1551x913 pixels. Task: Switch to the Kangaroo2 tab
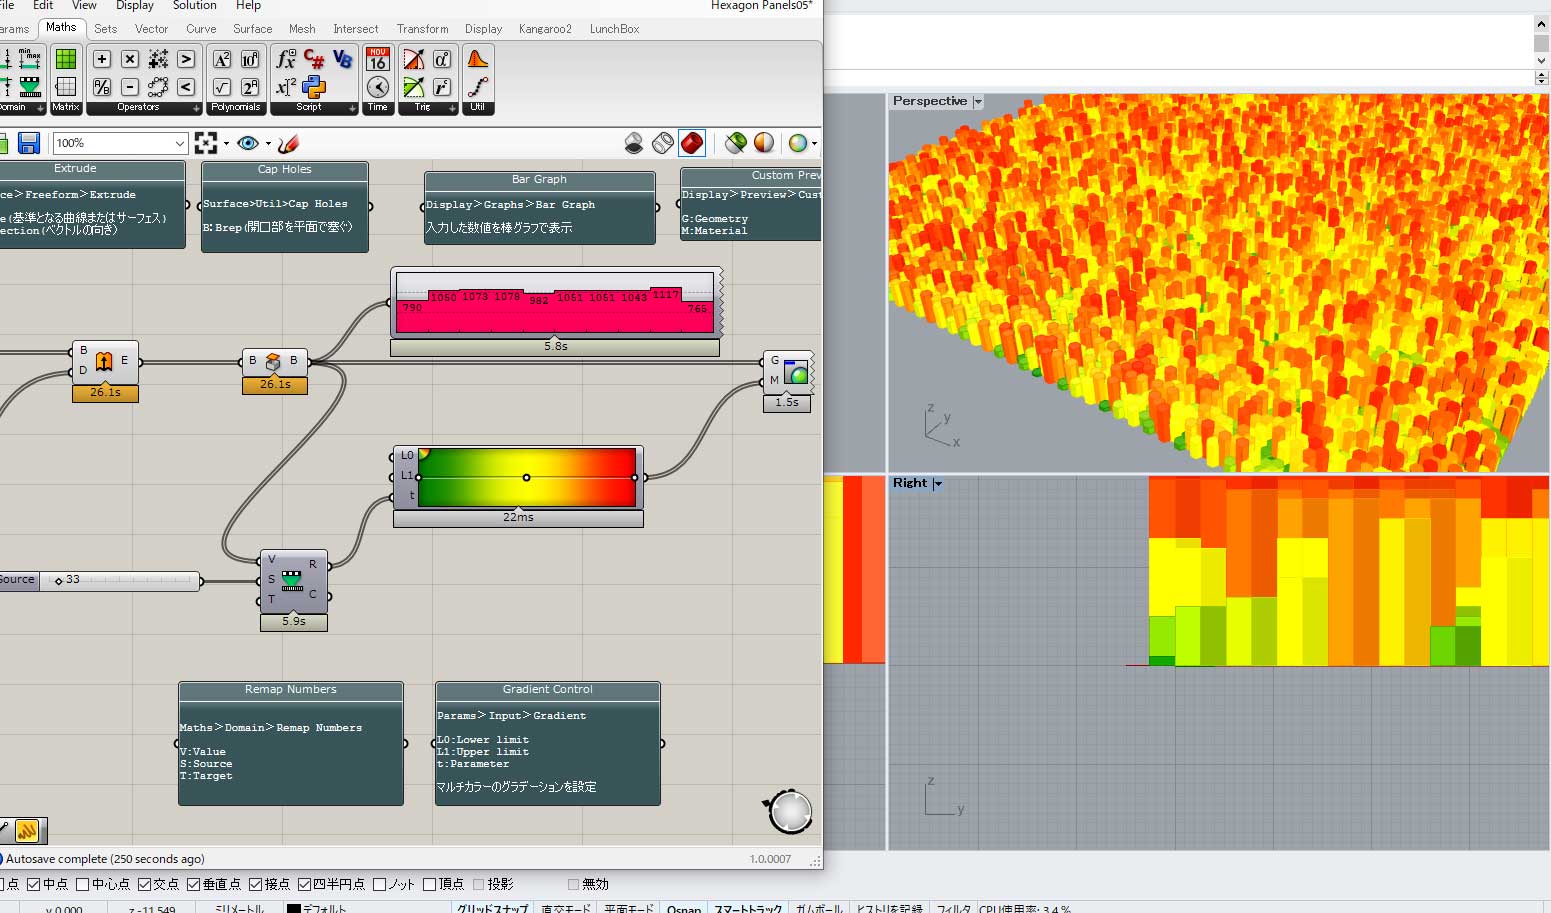(545, 29)
